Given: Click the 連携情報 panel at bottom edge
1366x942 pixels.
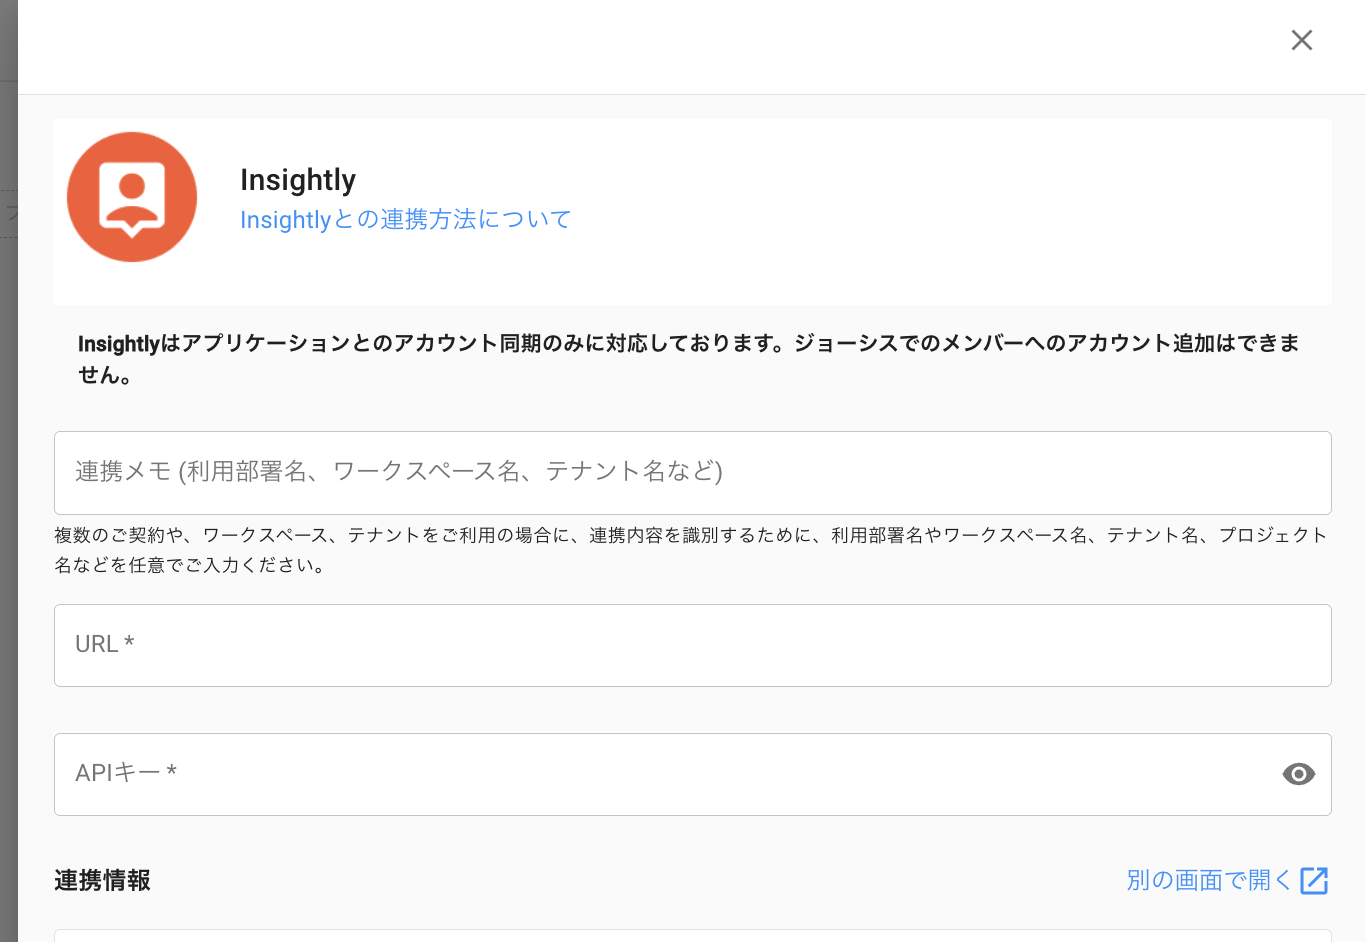Looking at the screenshot, I should (692, 936).
